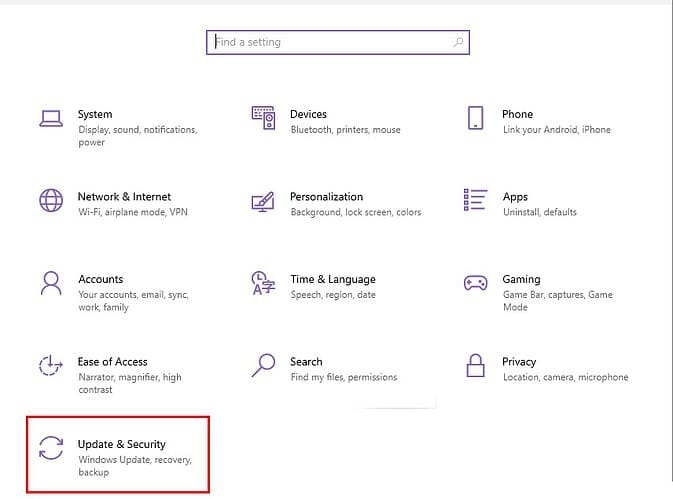This screenshot has width=673, height=499.
Task: Click the Gaming controller icon
Action: [476, 283]
